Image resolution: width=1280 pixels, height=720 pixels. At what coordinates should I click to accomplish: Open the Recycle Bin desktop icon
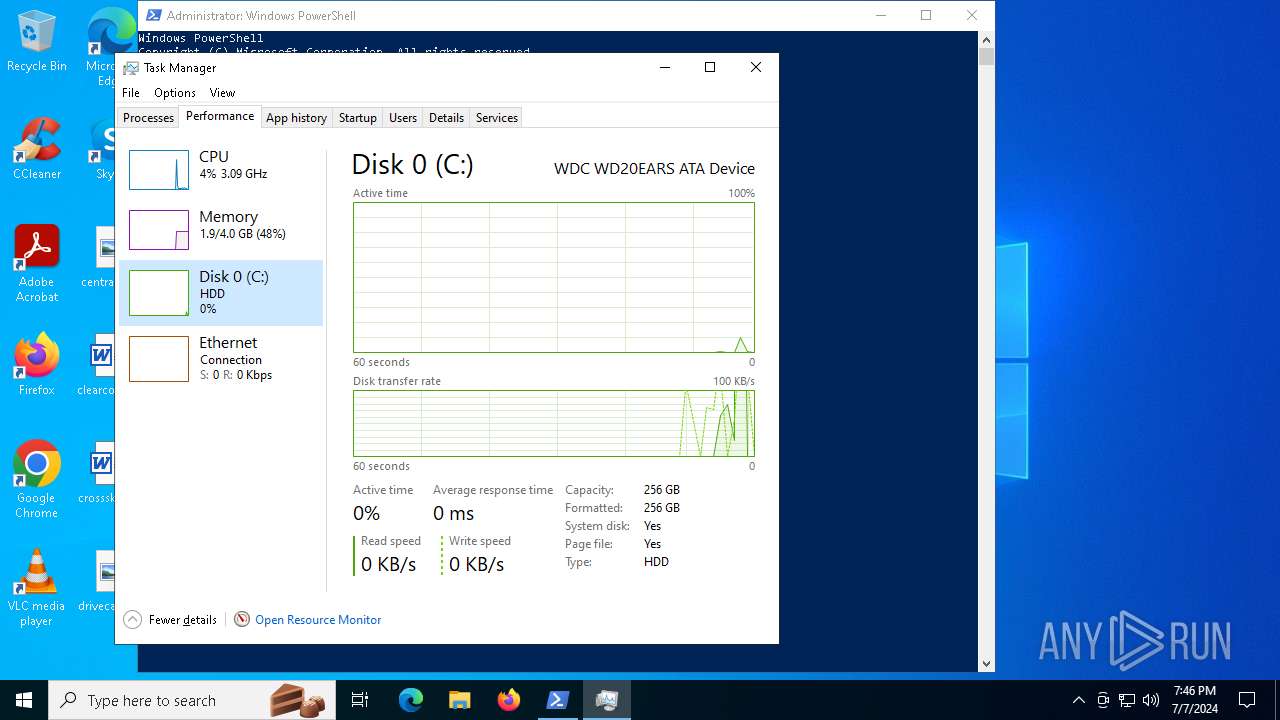click(37, 41)
